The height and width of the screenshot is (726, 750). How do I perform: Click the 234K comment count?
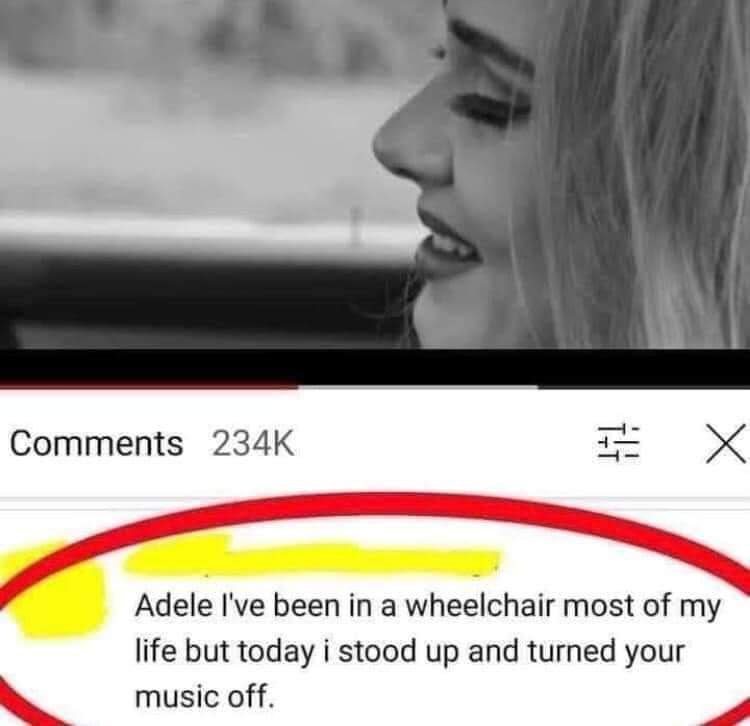(x=253, y=443)
